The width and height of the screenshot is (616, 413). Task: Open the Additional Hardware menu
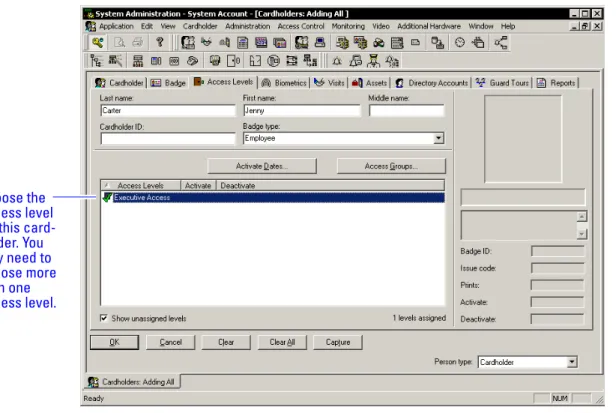(429, 26)
